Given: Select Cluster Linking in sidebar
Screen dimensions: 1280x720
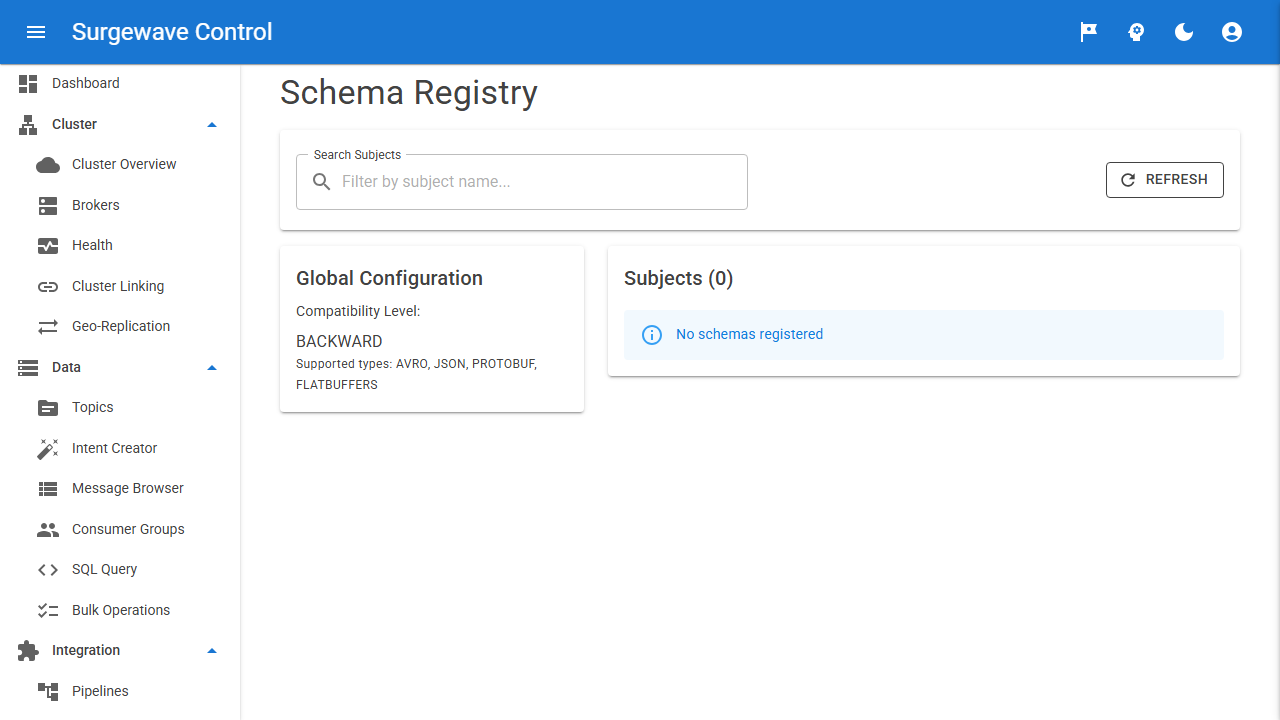Looking at the screenshot, I should 120,286.
